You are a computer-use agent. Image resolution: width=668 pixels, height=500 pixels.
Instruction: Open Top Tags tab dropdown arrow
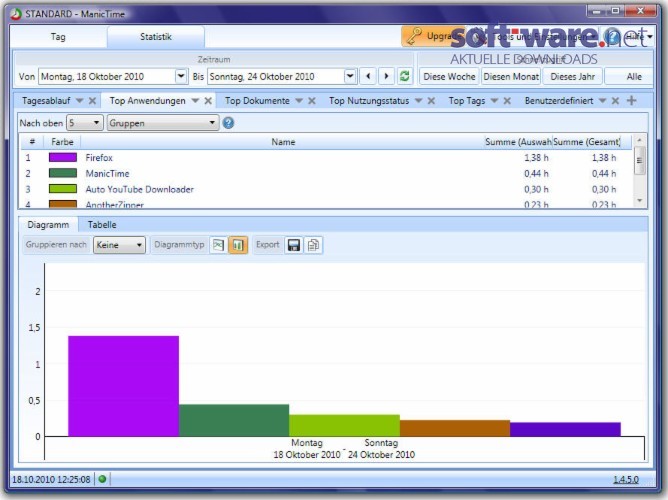coord(494,101)
